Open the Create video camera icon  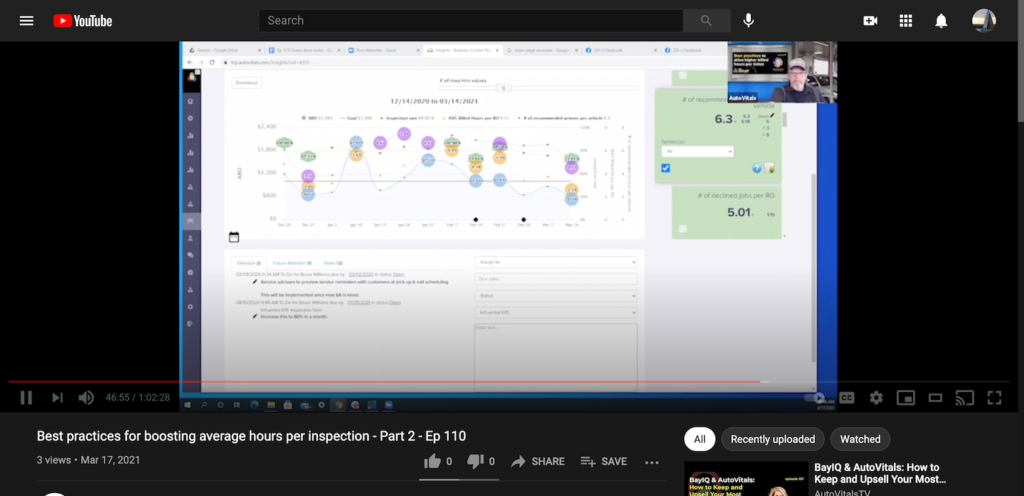[x=870, y=21]
